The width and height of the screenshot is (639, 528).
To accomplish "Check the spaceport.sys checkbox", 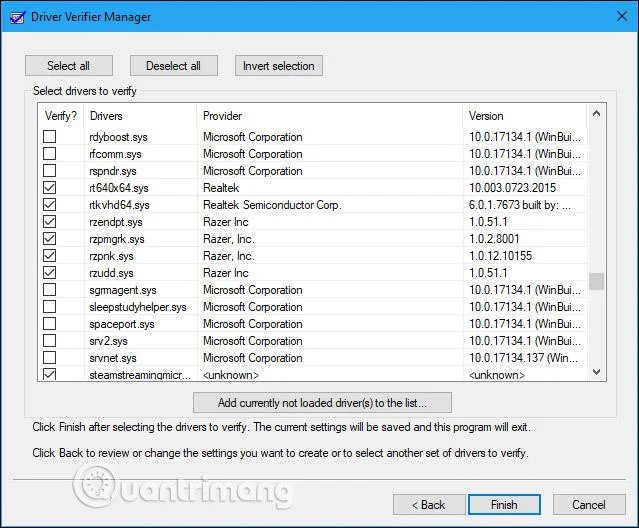I will [50, 324].
